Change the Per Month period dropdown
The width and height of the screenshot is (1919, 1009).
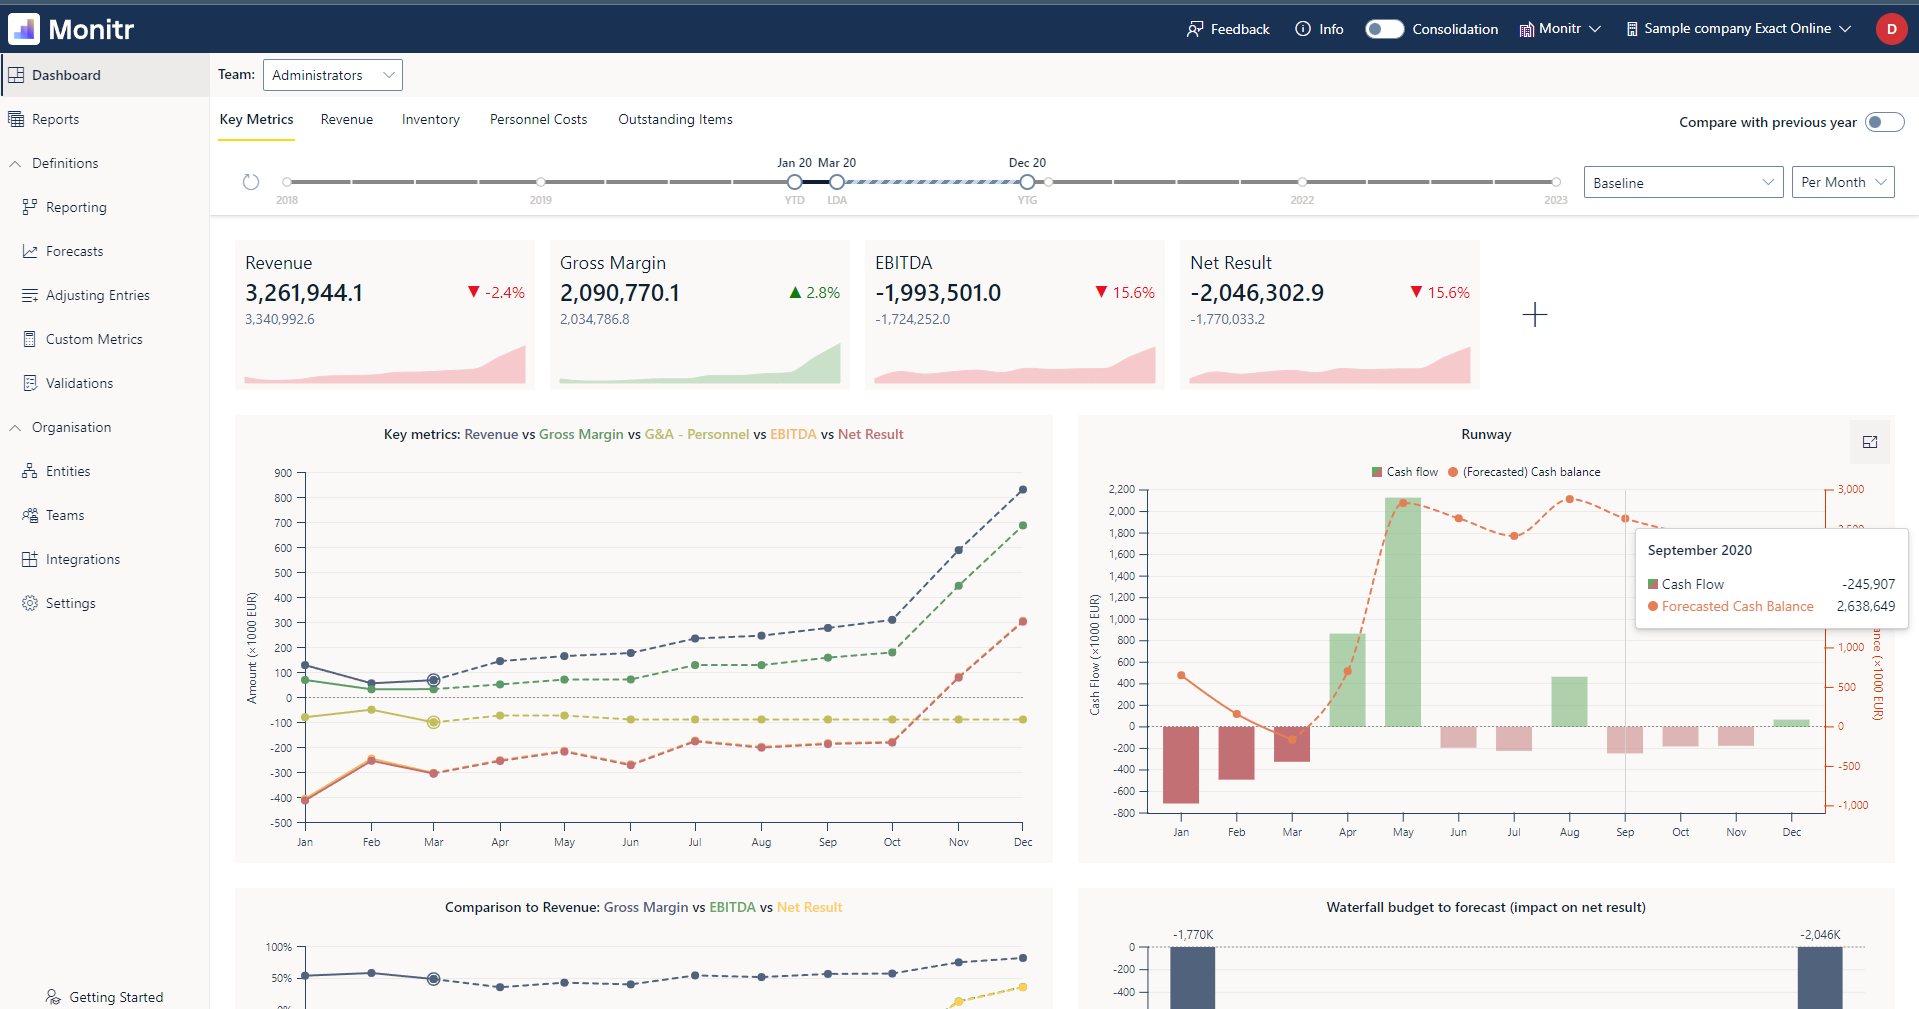coord(1842,182)
